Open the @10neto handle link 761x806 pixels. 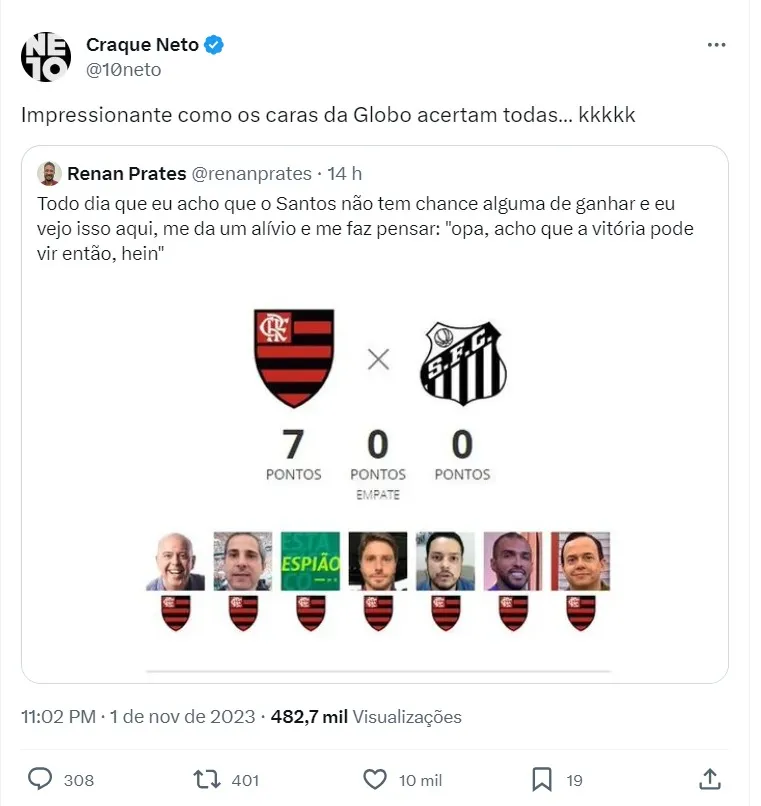click(x=124, y=69)
